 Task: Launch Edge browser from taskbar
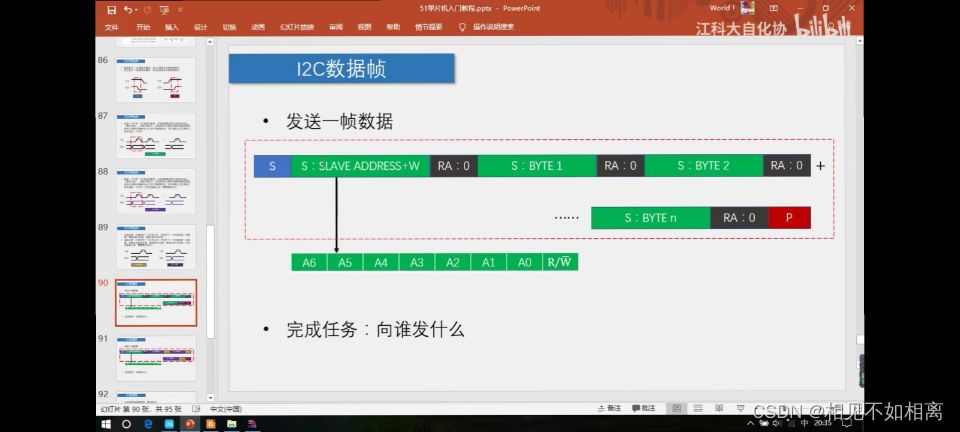(x=148, y=423)
